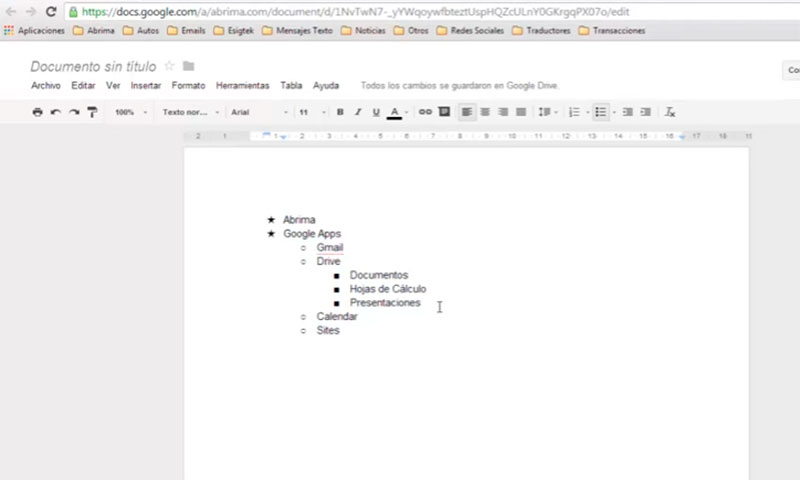800x480 pixels.
Task: Align text to the left
Action: tap(466, 112)
